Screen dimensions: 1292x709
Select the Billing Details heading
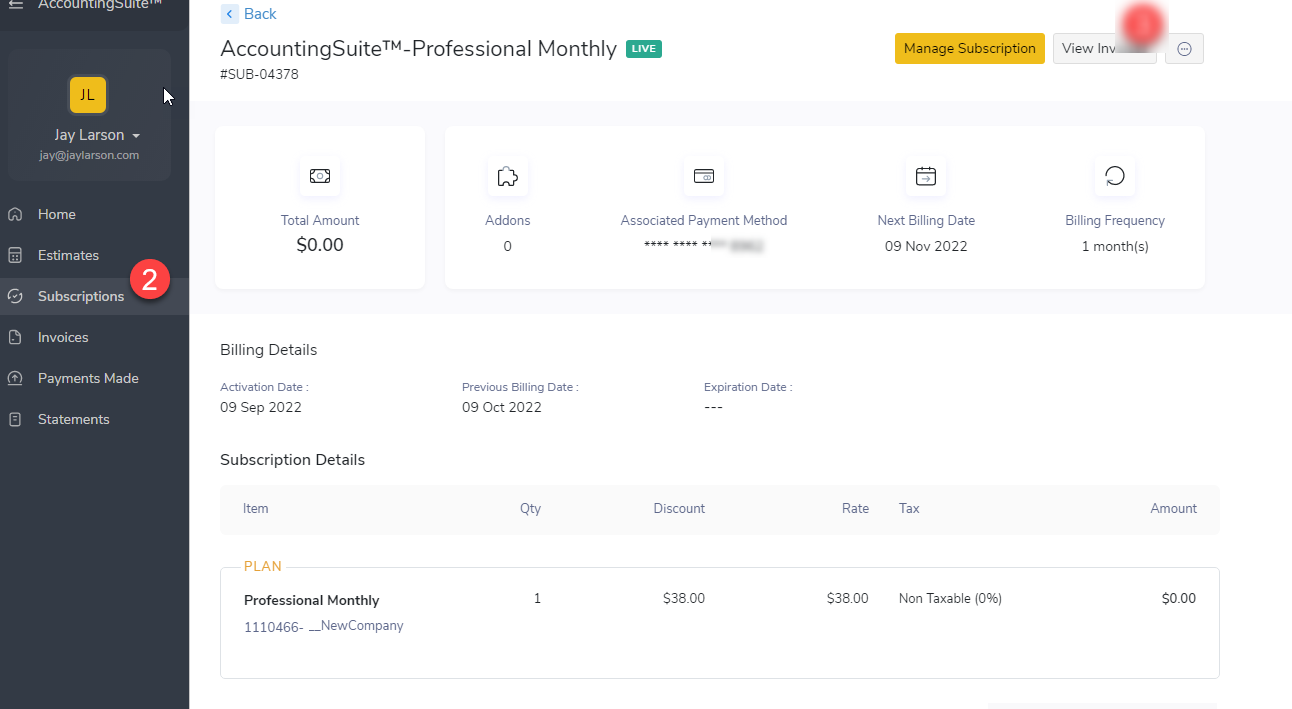tap(269, 350)
